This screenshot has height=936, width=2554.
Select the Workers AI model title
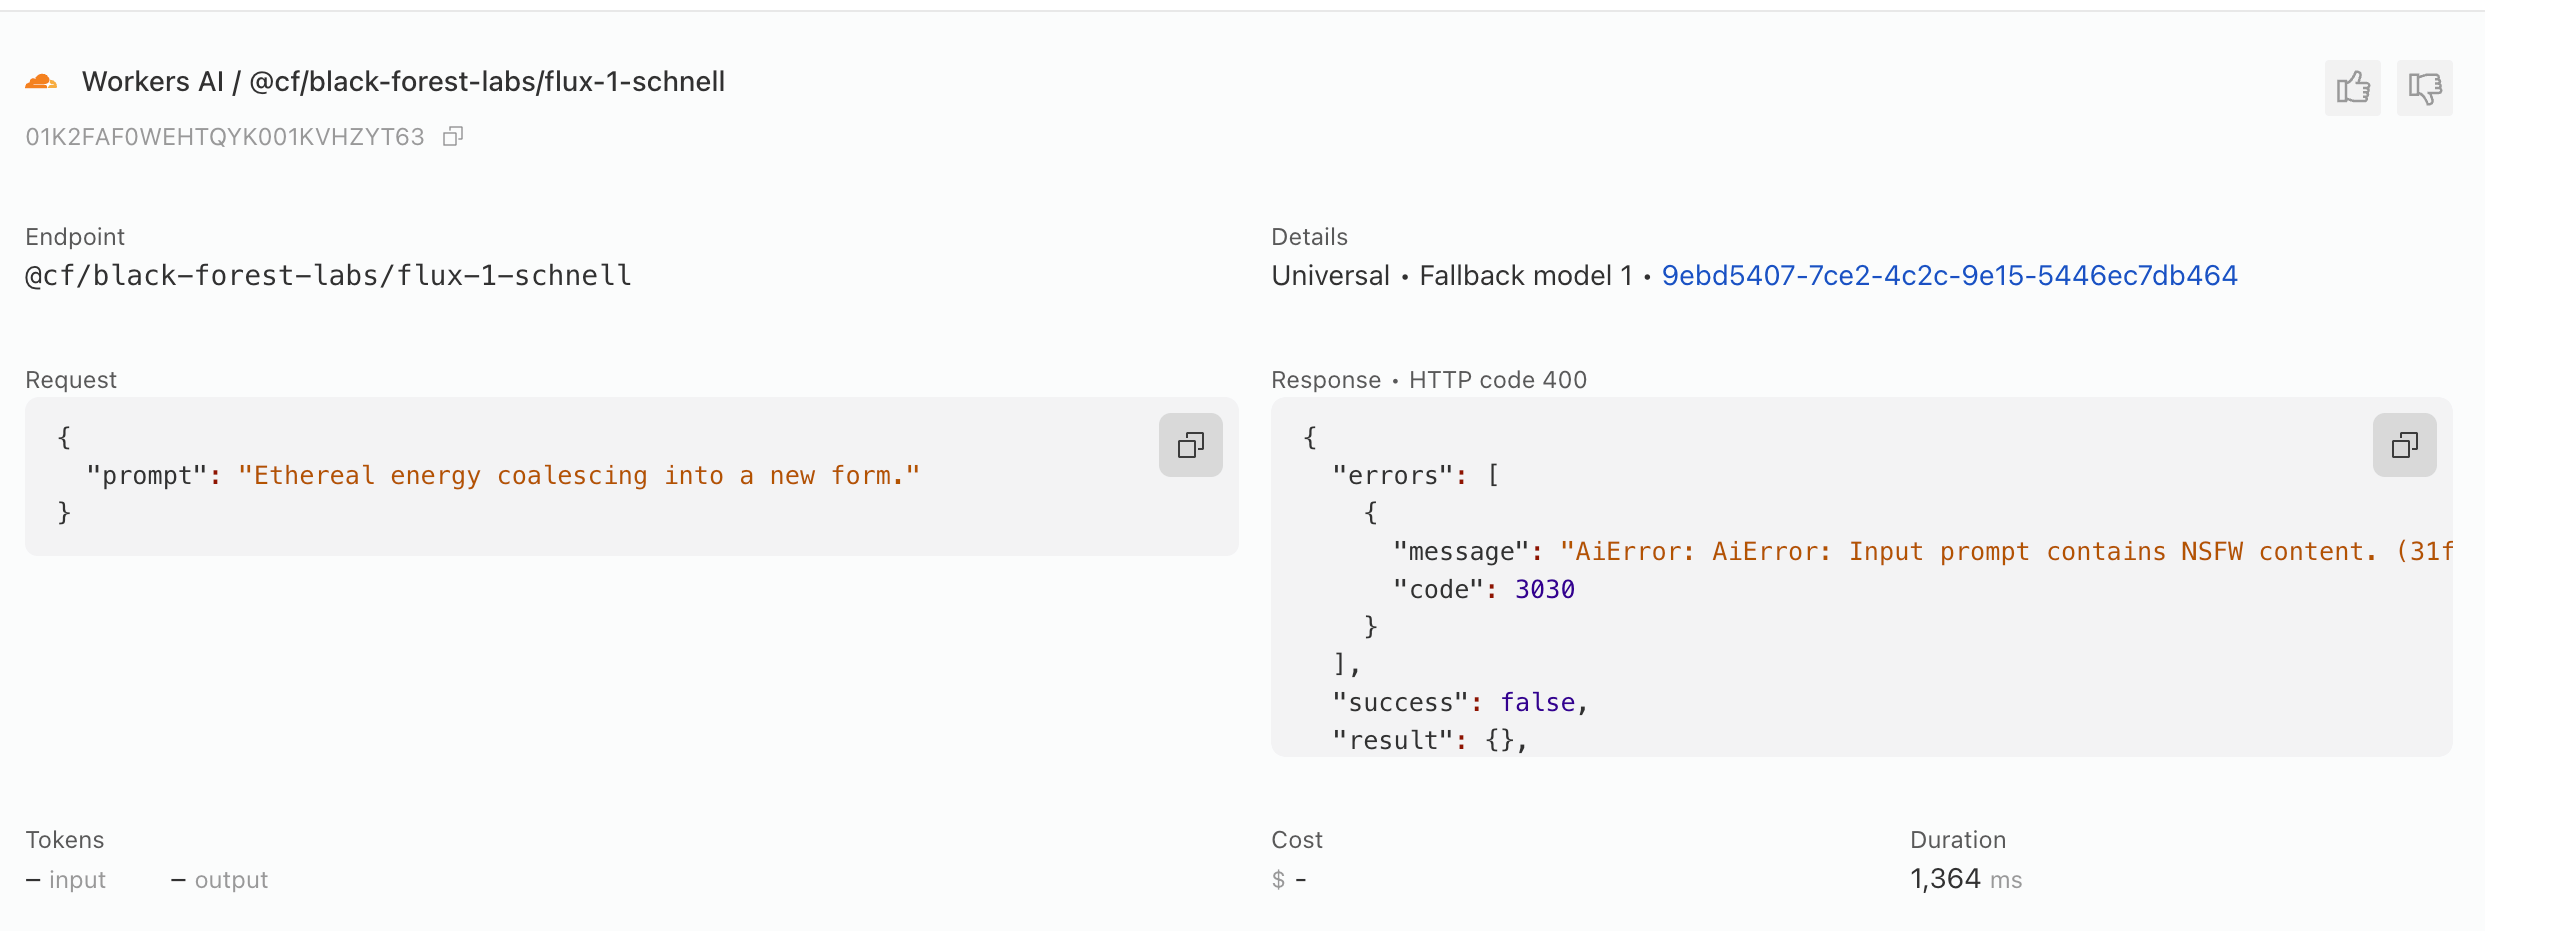point(403,81)
